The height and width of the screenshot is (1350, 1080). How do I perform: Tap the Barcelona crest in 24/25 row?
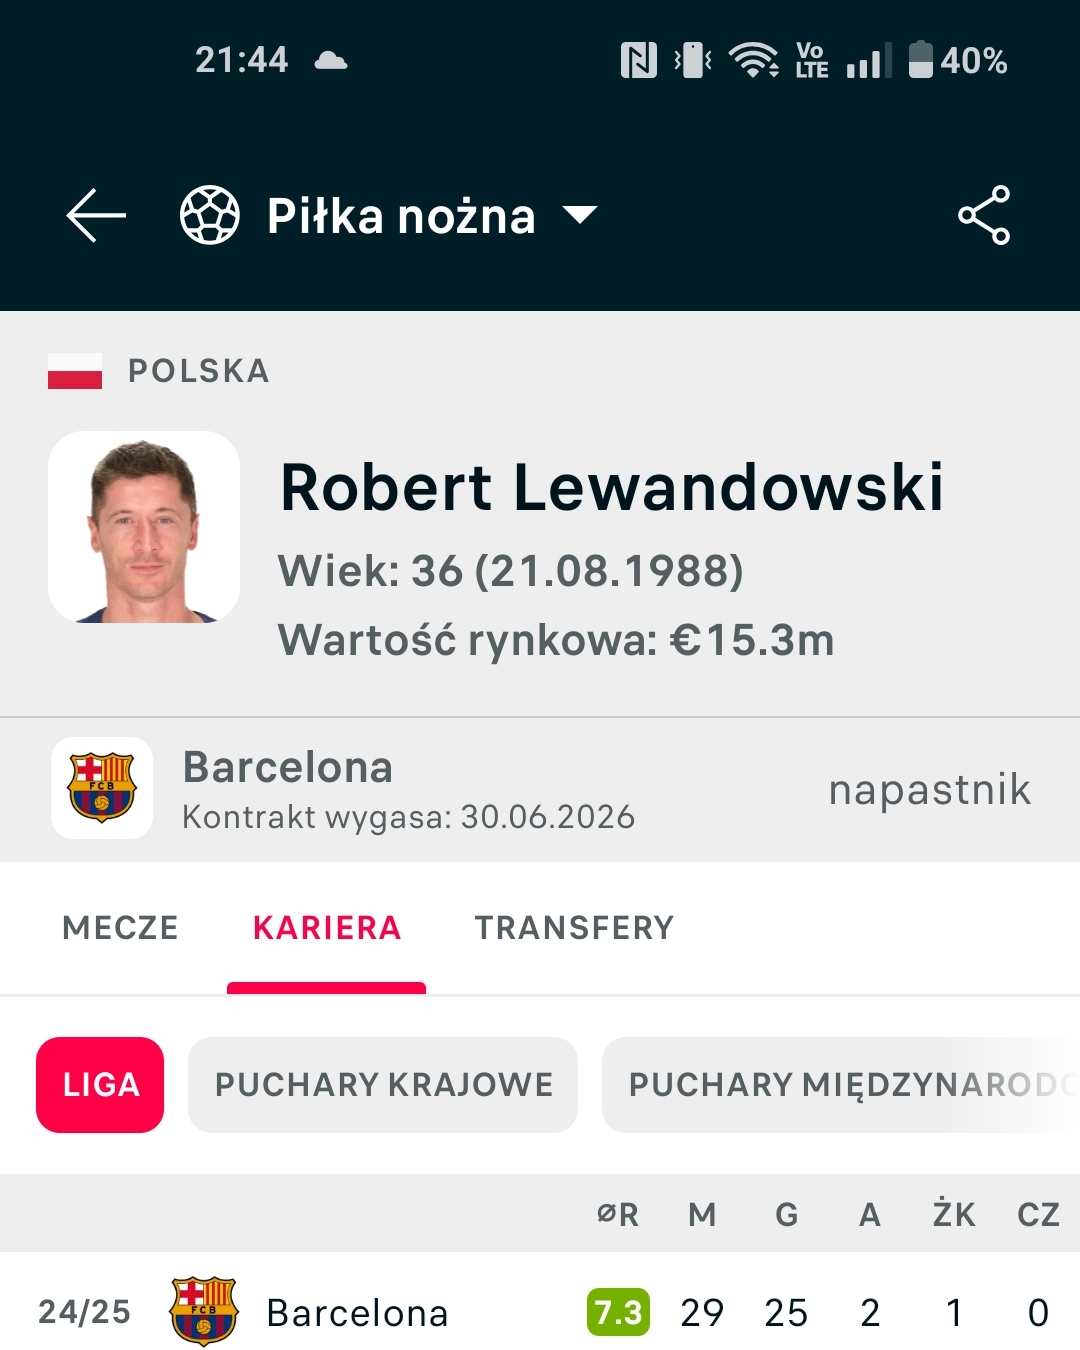204,1311
